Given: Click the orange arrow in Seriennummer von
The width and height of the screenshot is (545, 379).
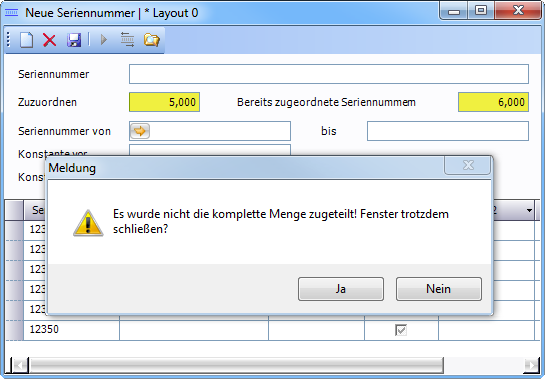Looking at the screenshot, I should [x=140, y=131].
